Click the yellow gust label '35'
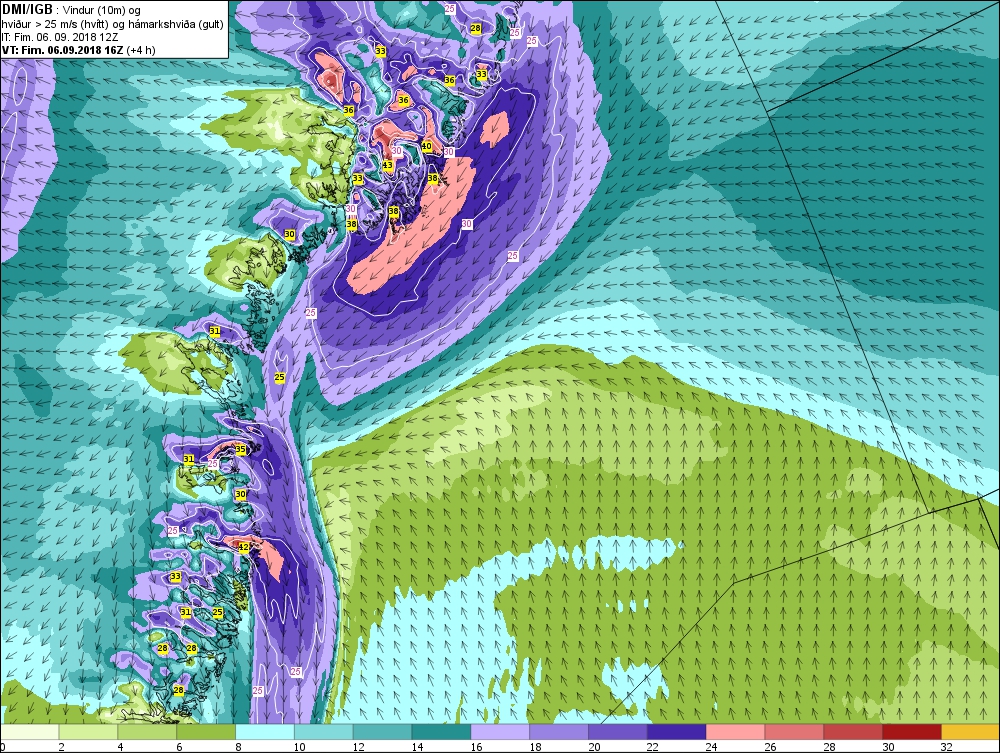 240,450
